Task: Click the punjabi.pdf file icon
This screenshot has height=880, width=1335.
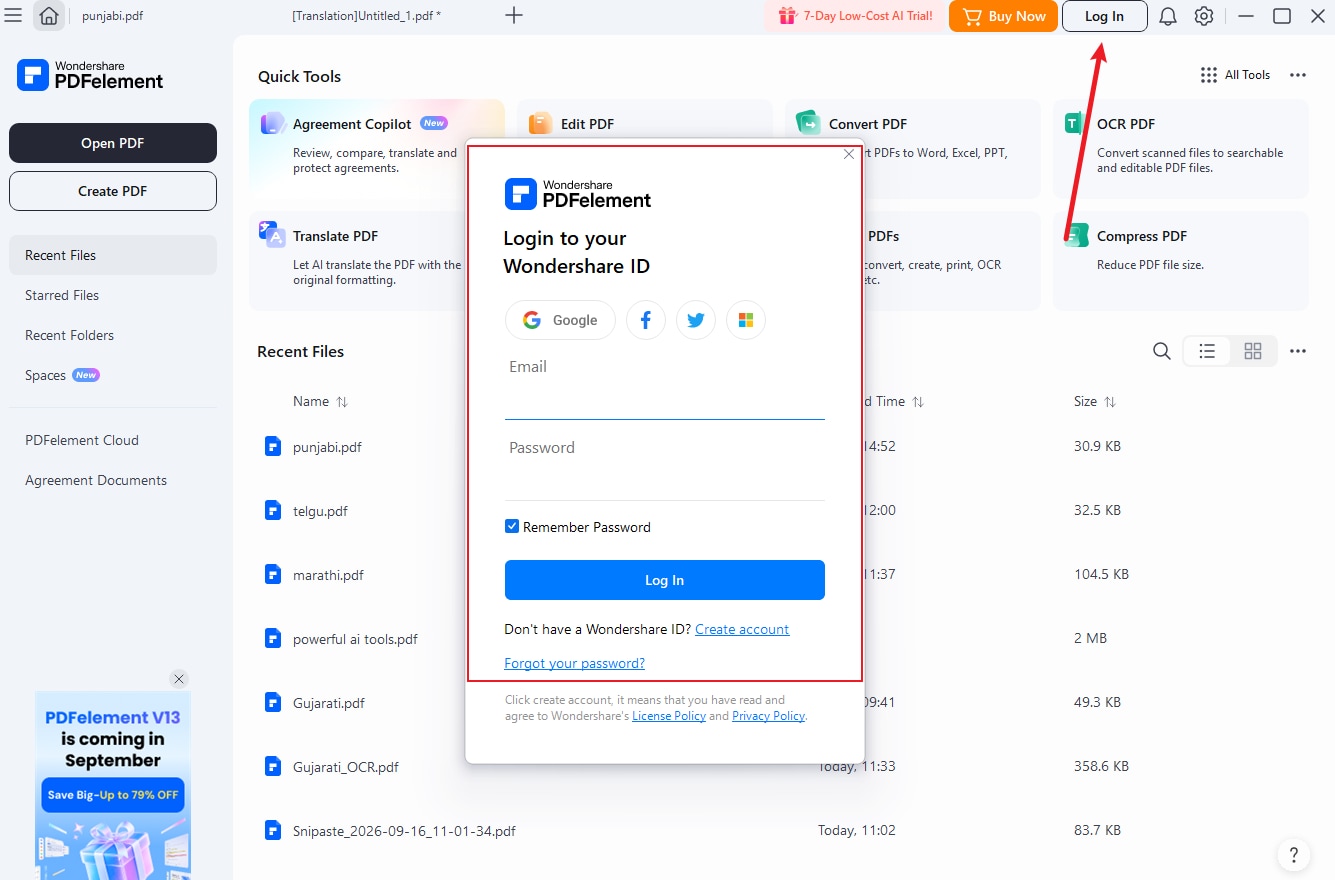Action: 272,446
